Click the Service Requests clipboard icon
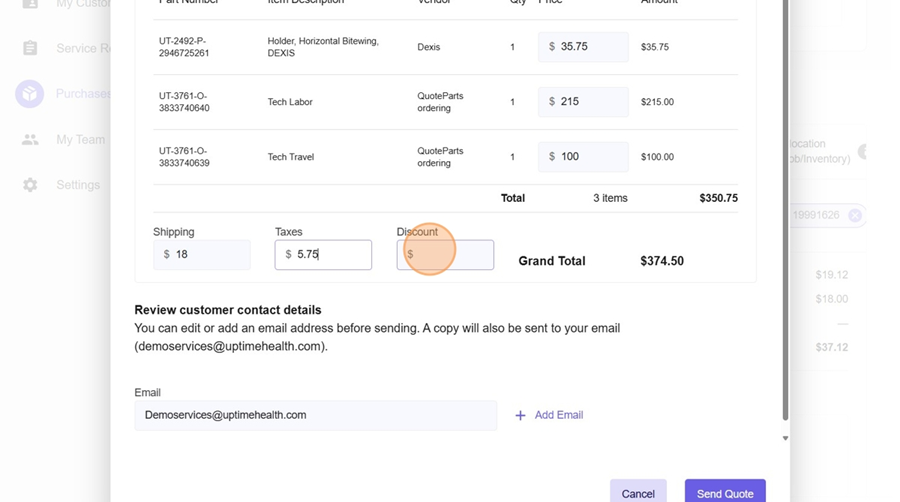 coord(30,48)
